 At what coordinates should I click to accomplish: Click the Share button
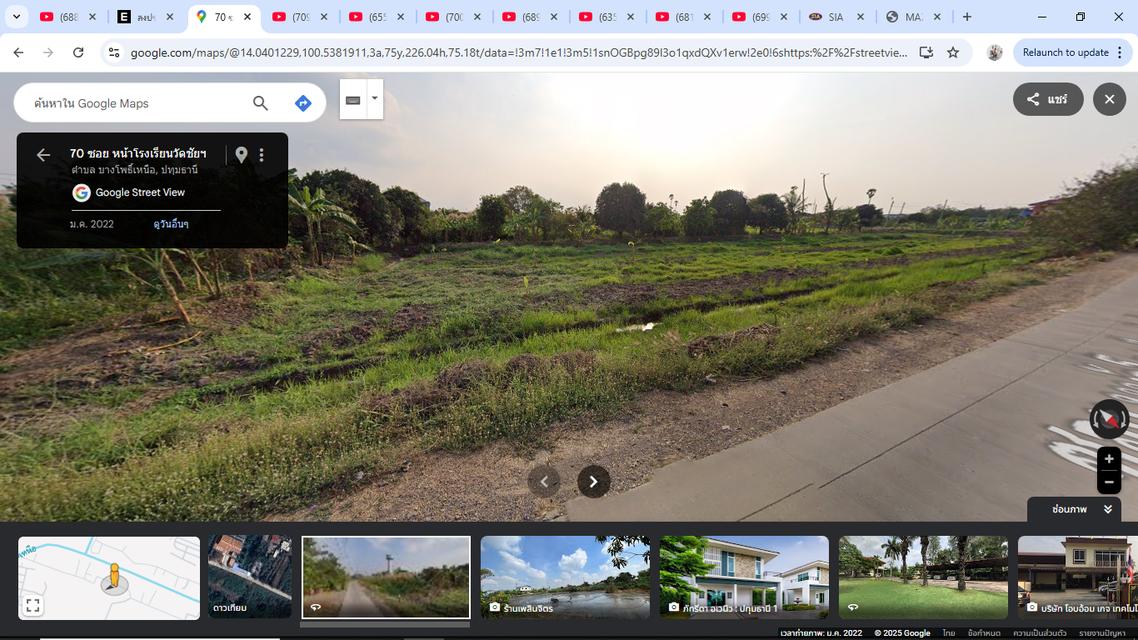(1047, 99)
